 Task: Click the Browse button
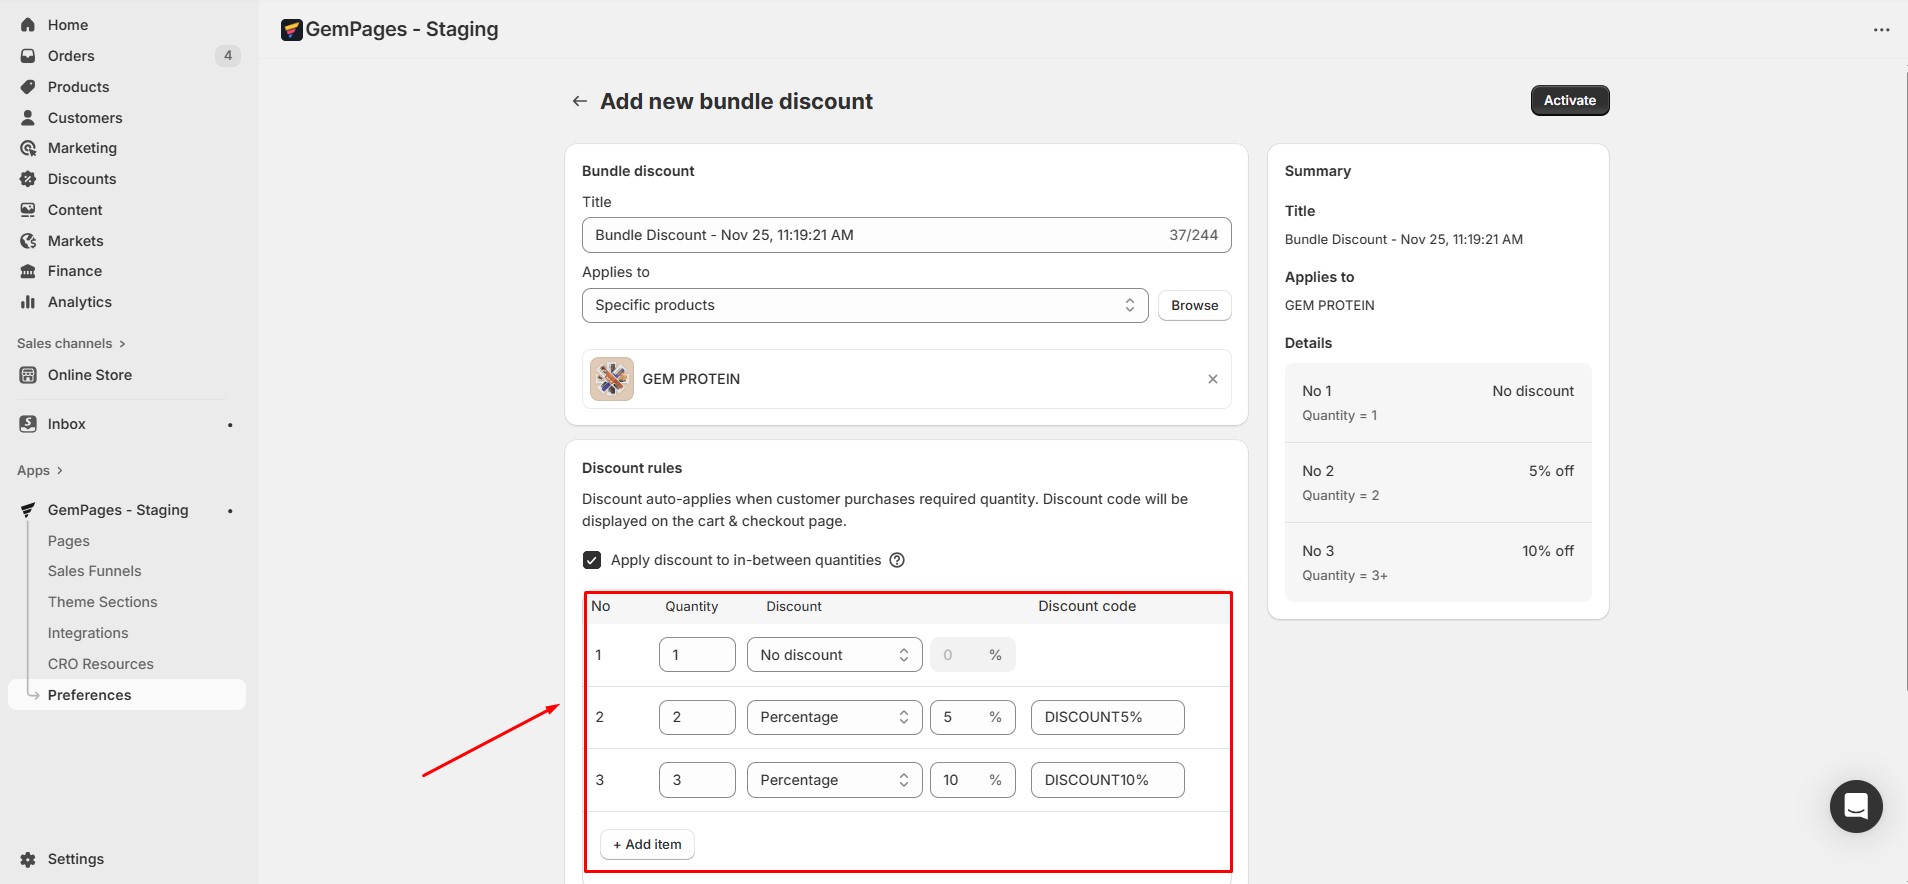[x=1194, y=306]
